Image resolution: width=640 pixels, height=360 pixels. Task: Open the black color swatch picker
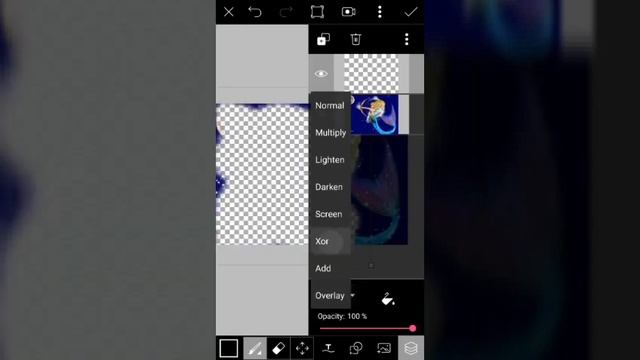click(x=229, y=348)
